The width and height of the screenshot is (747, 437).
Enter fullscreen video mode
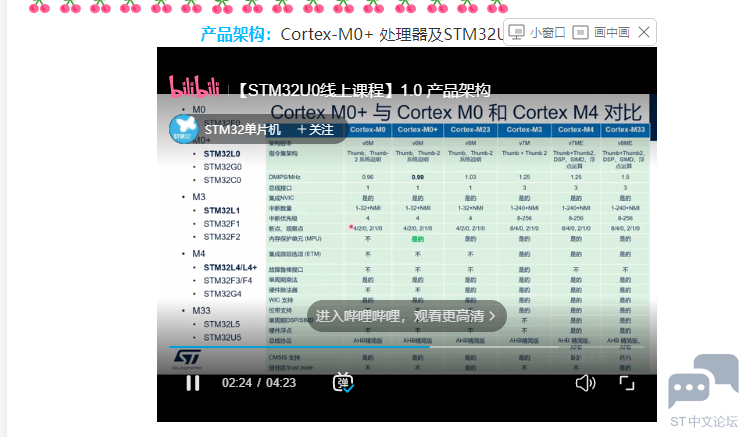pos(627,383)
